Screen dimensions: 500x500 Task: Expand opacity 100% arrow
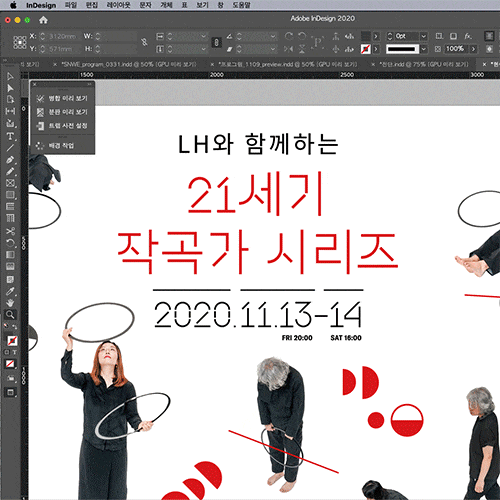pyautogui.click(x=473, y=49)
